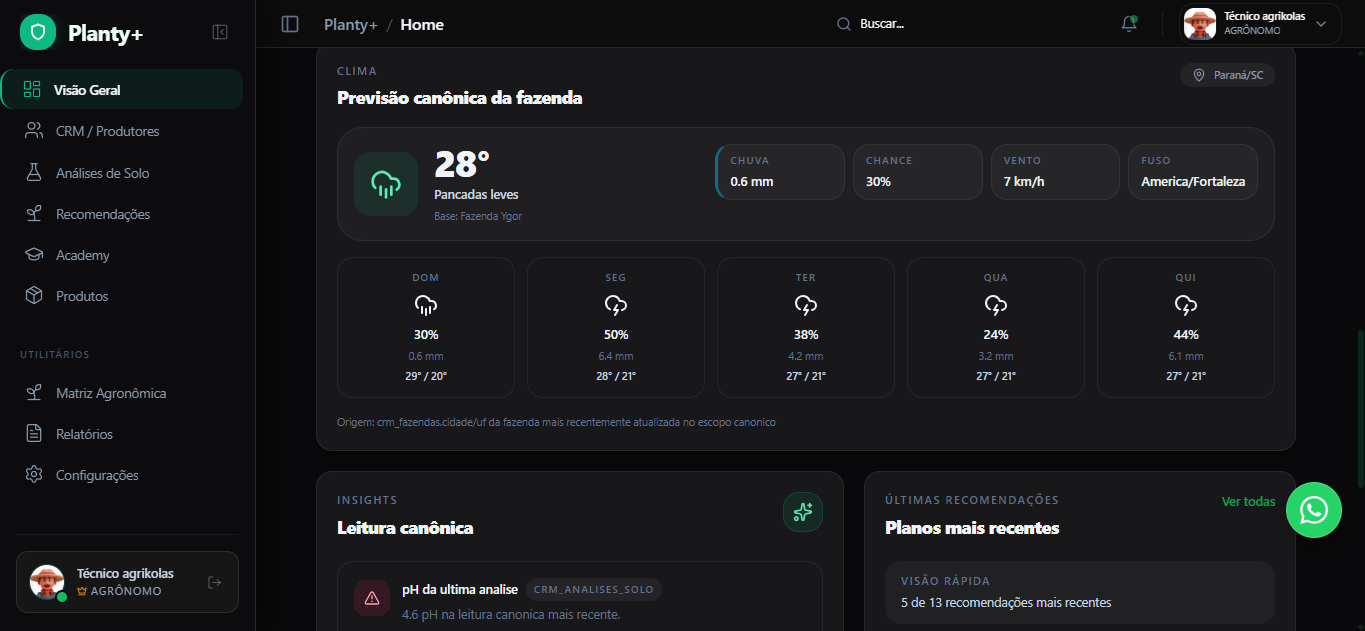Click the Ver todas link
The image size is (1365, 631).
(x=1248, y=501)
